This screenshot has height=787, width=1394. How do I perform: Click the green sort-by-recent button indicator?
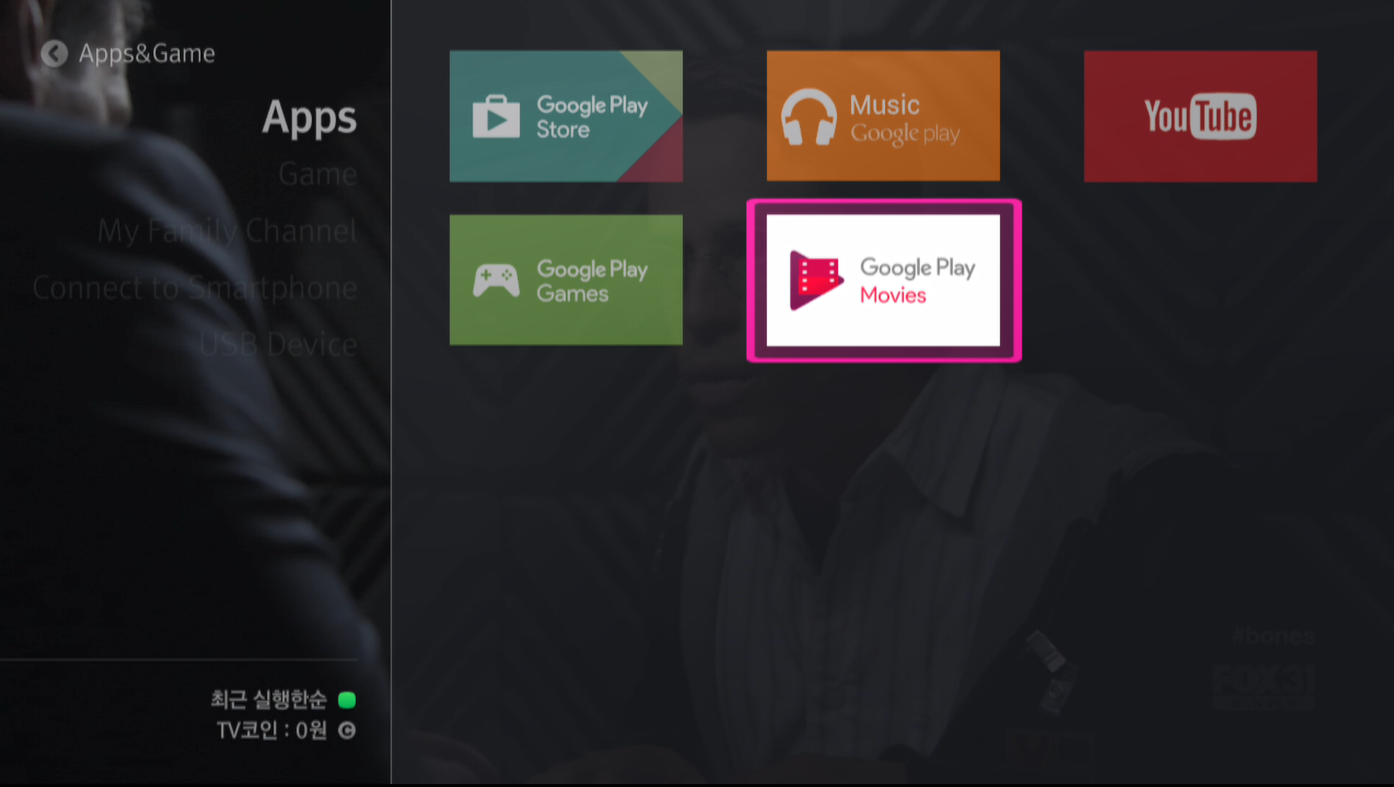[347, 700]
